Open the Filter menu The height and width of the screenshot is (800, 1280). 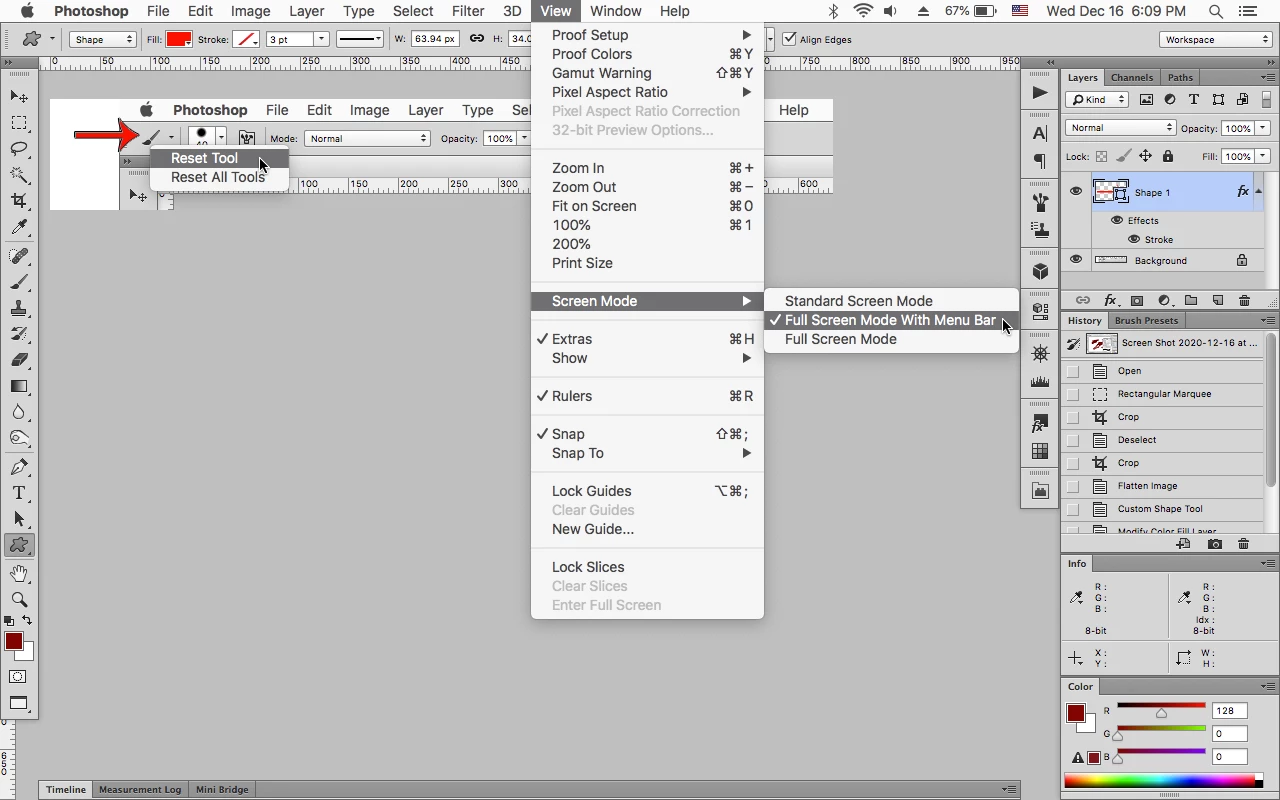click(x=468, y=11)
